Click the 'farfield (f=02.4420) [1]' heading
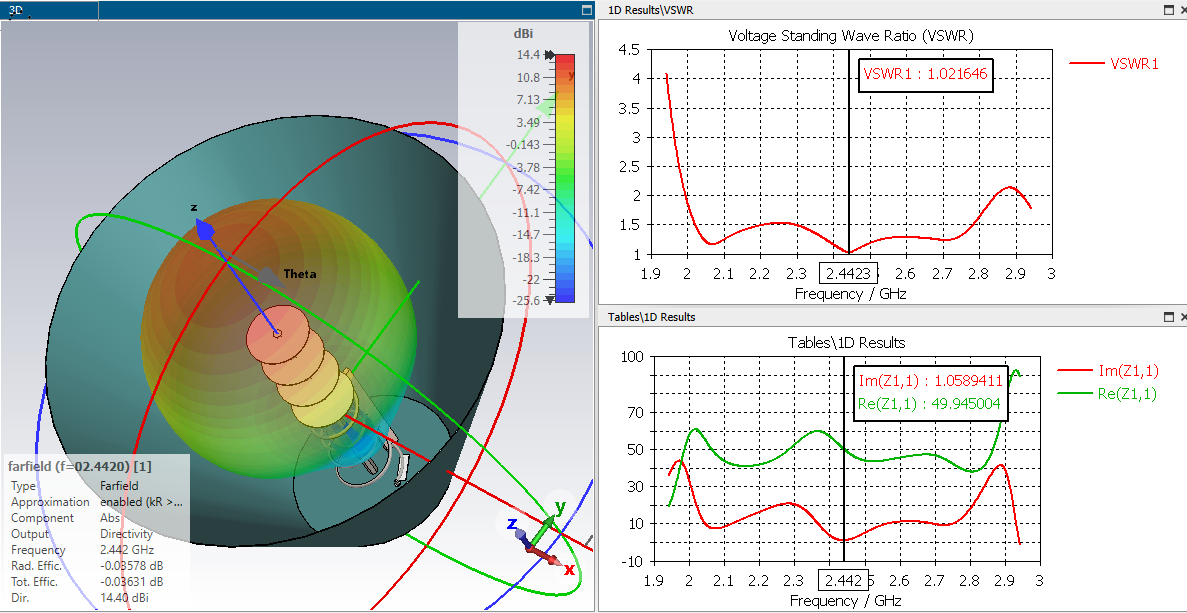This screenshot has height=613, width=1187. tap(79, 466)
